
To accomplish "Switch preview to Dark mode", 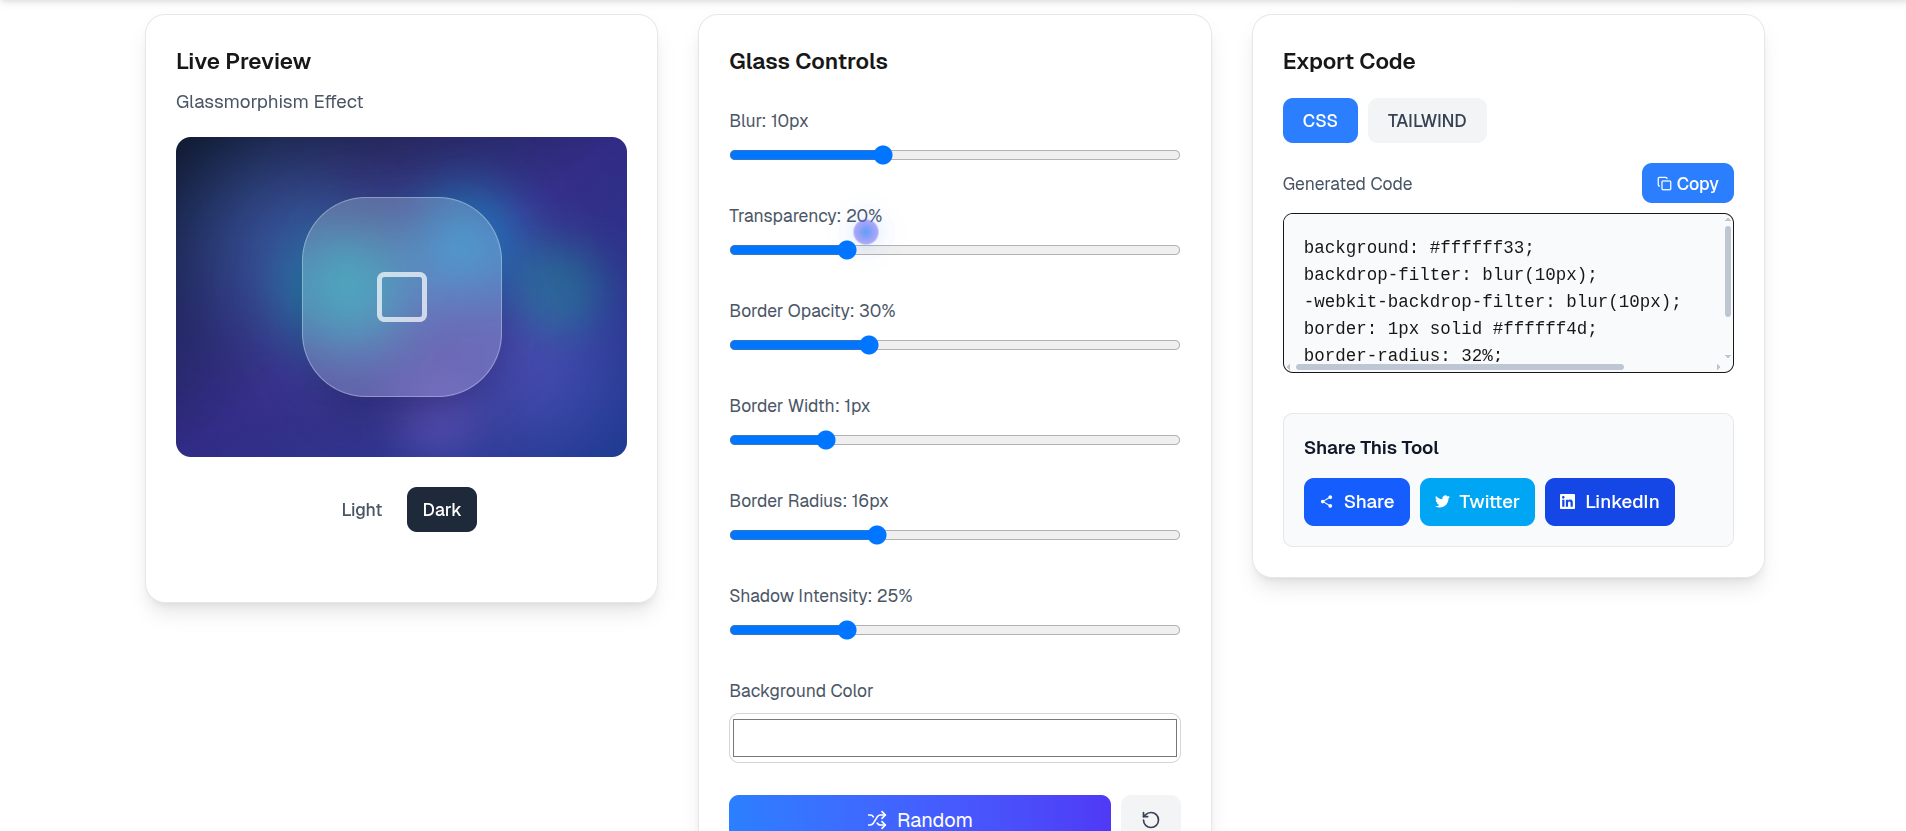I will pos(441,509).
